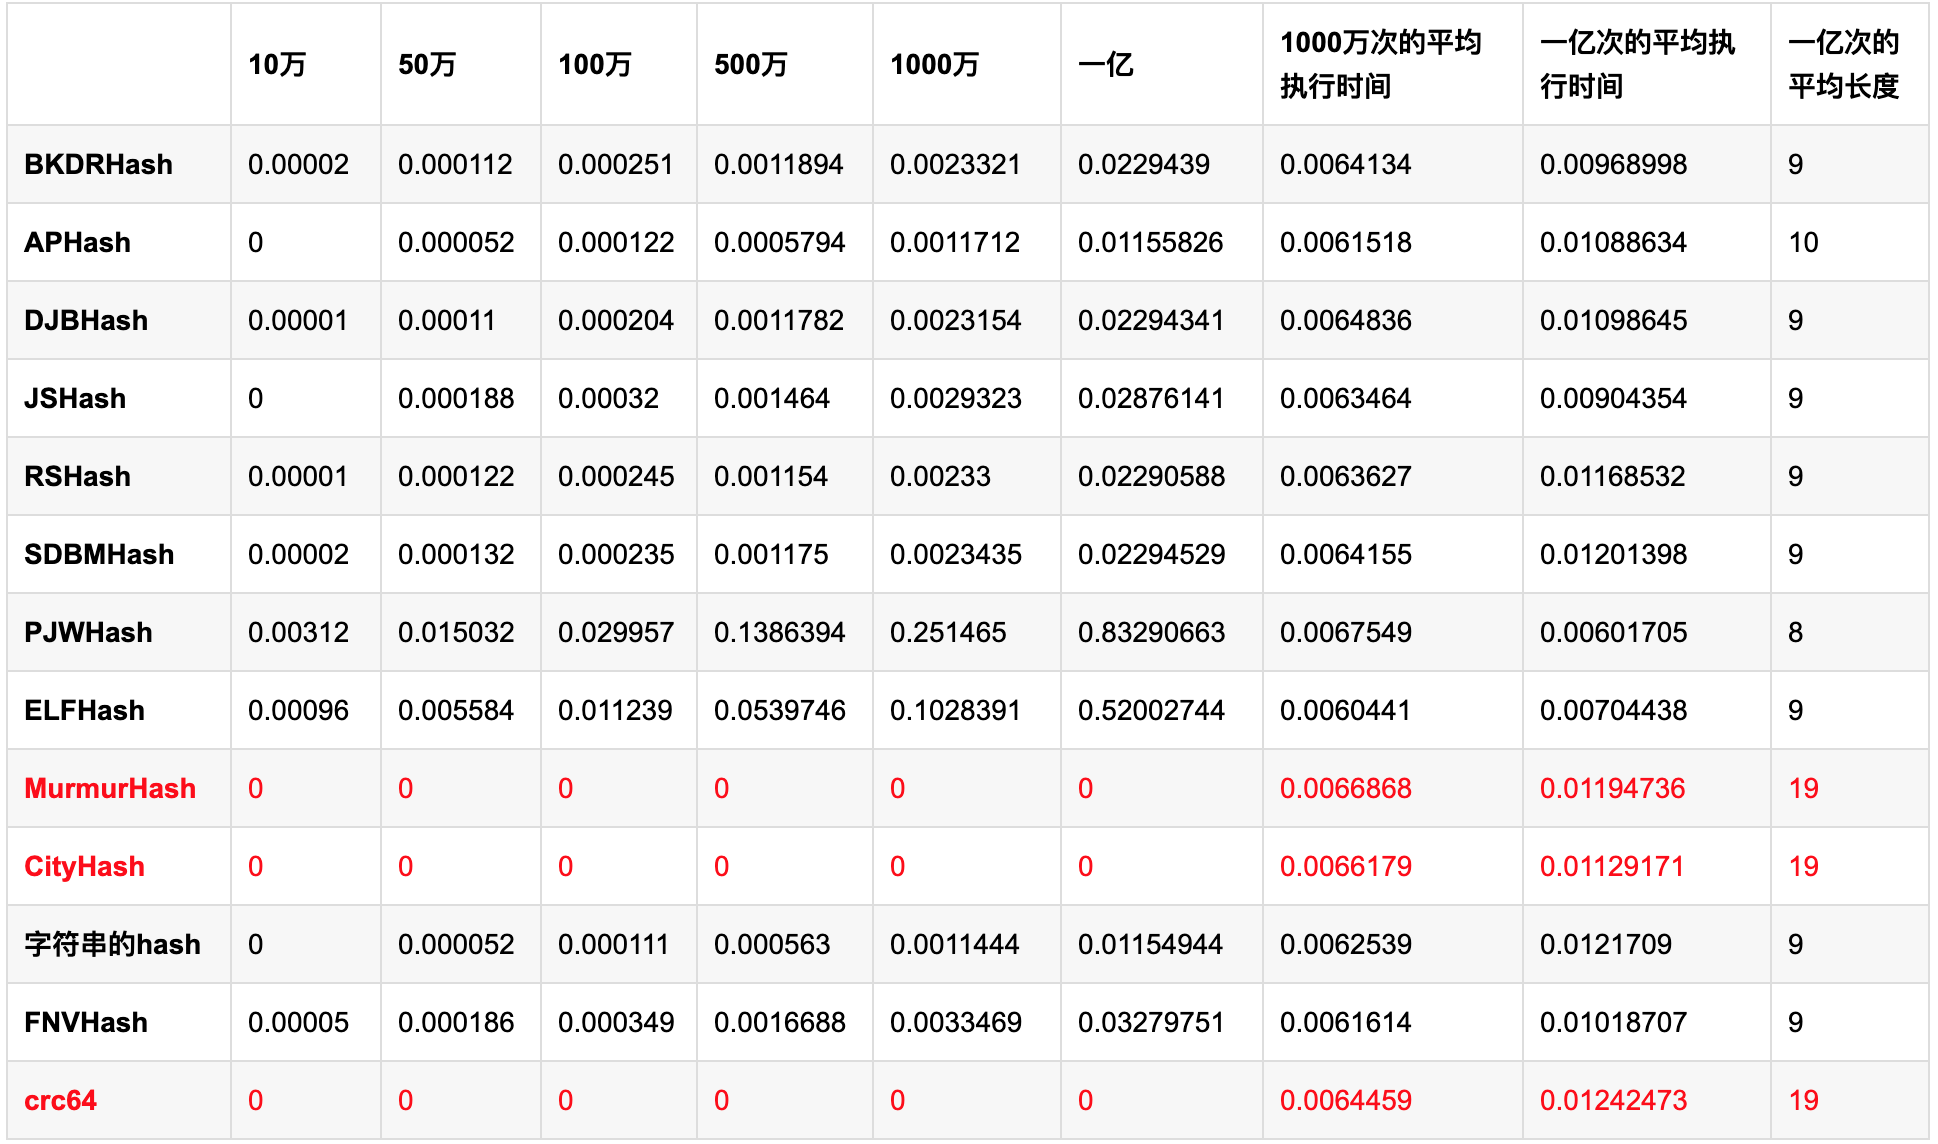Select the 500万 column header
The width and height of the screenshot is (1938, 1144).
pos(750,64)
